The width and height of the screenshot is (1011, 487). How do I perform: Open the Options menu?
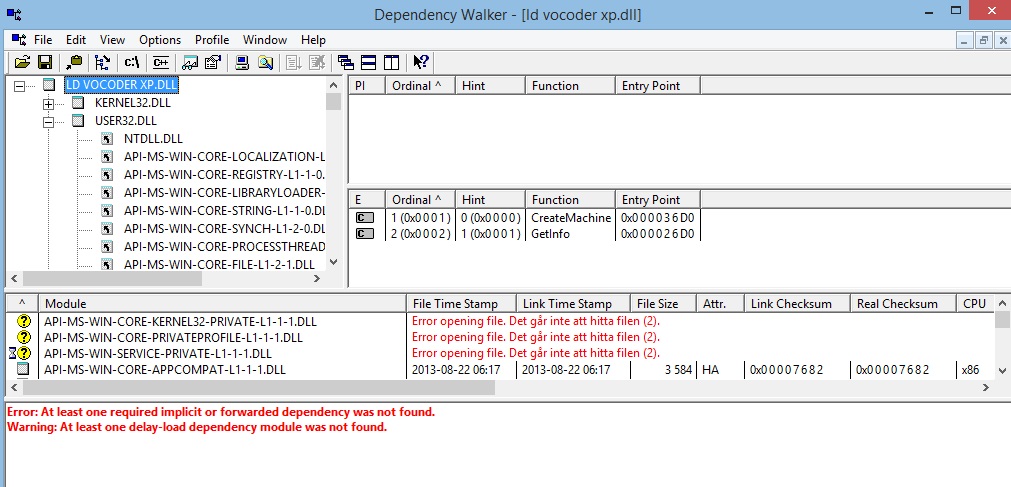click(160, 40)
